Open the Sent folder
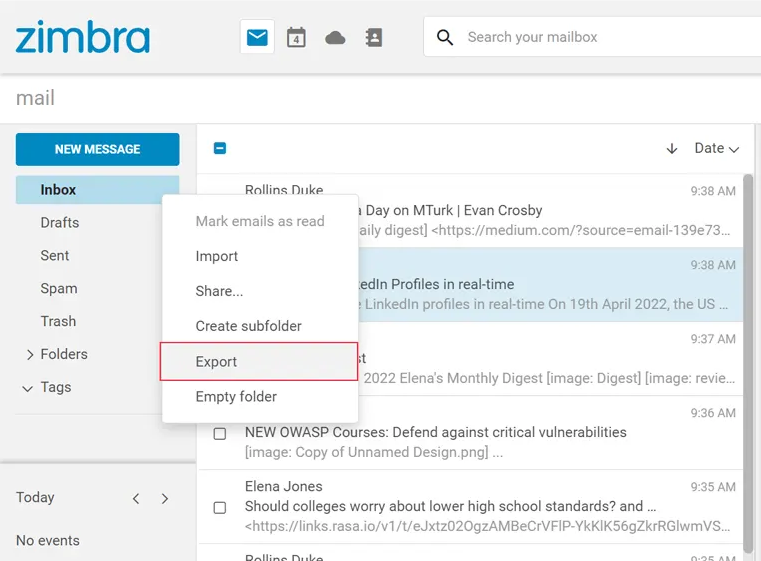 pyautogui.click(x=55, y=256)
